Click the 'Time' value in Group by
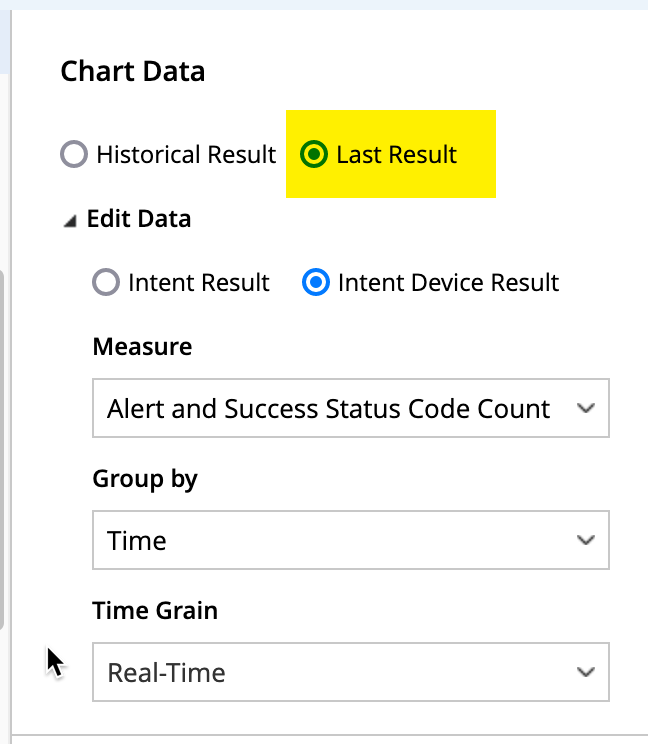 137,541
